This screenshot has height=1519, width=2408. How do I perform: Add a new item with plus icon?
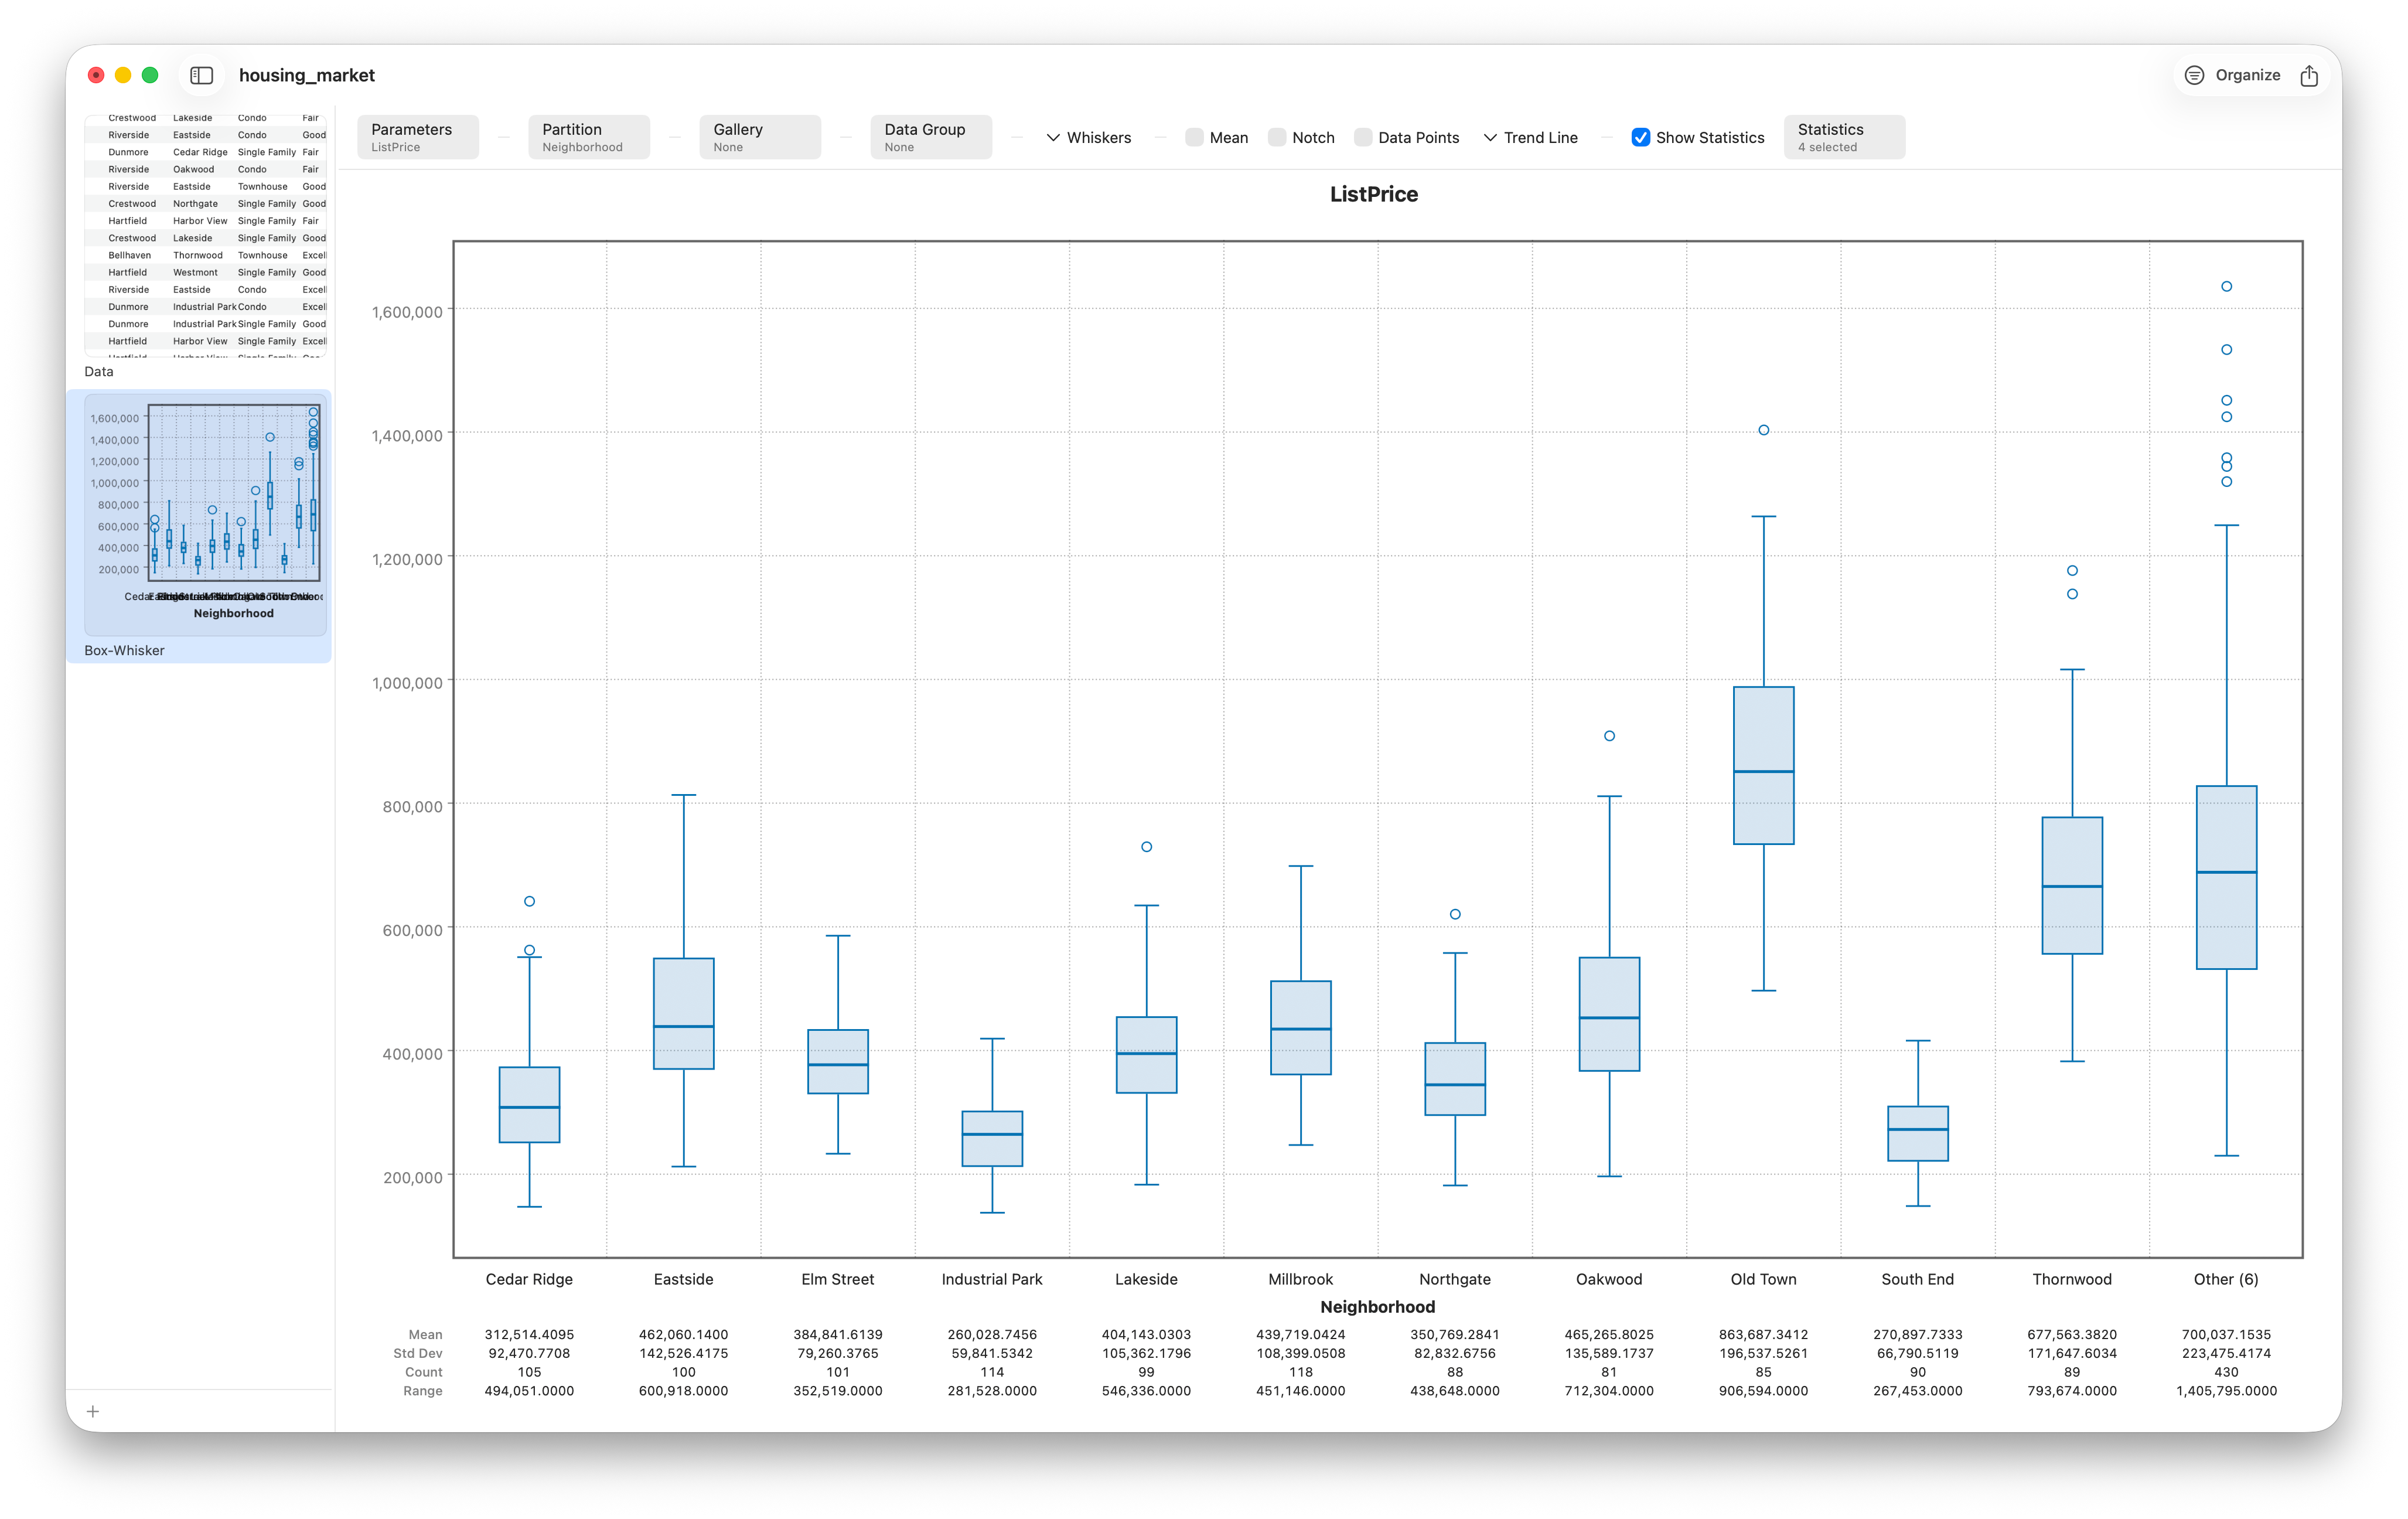pyautogui.click(x=93, y=1411)
